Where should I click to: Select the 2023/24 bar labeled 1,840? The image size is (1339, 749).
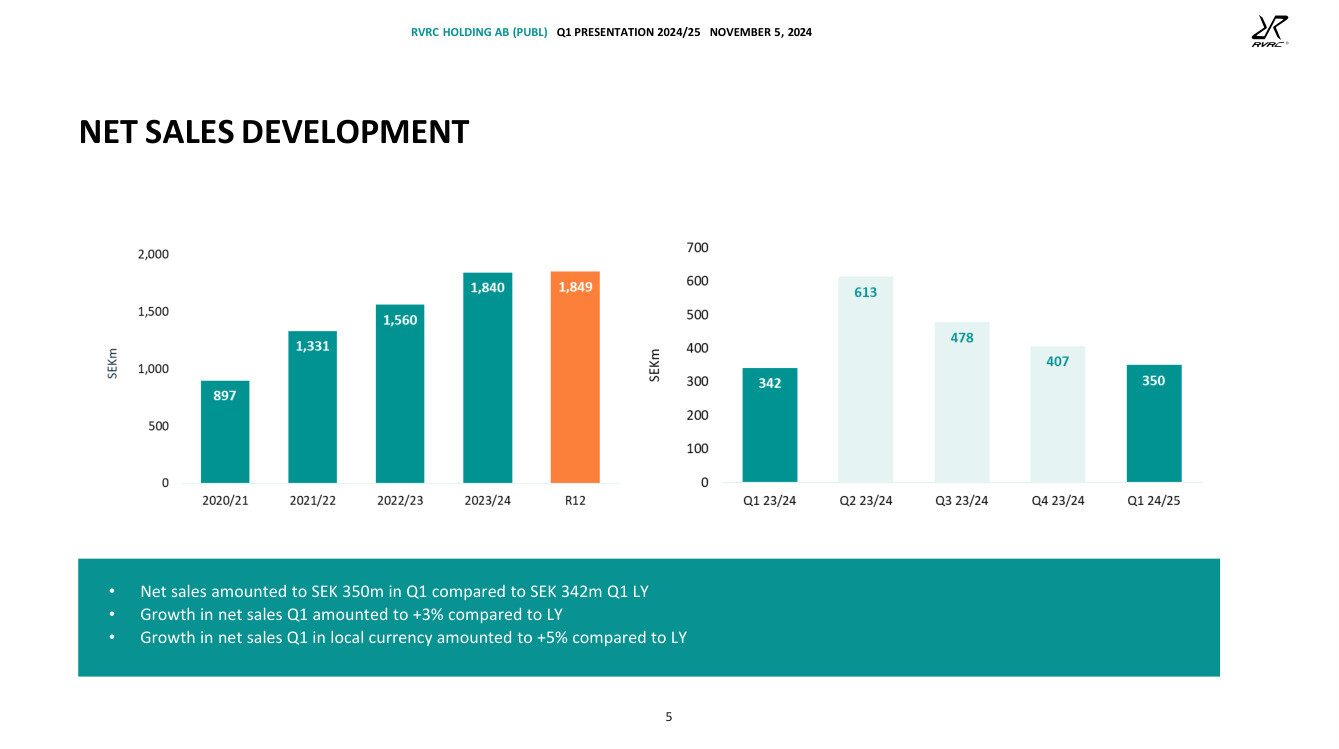(x=487, y=380)
